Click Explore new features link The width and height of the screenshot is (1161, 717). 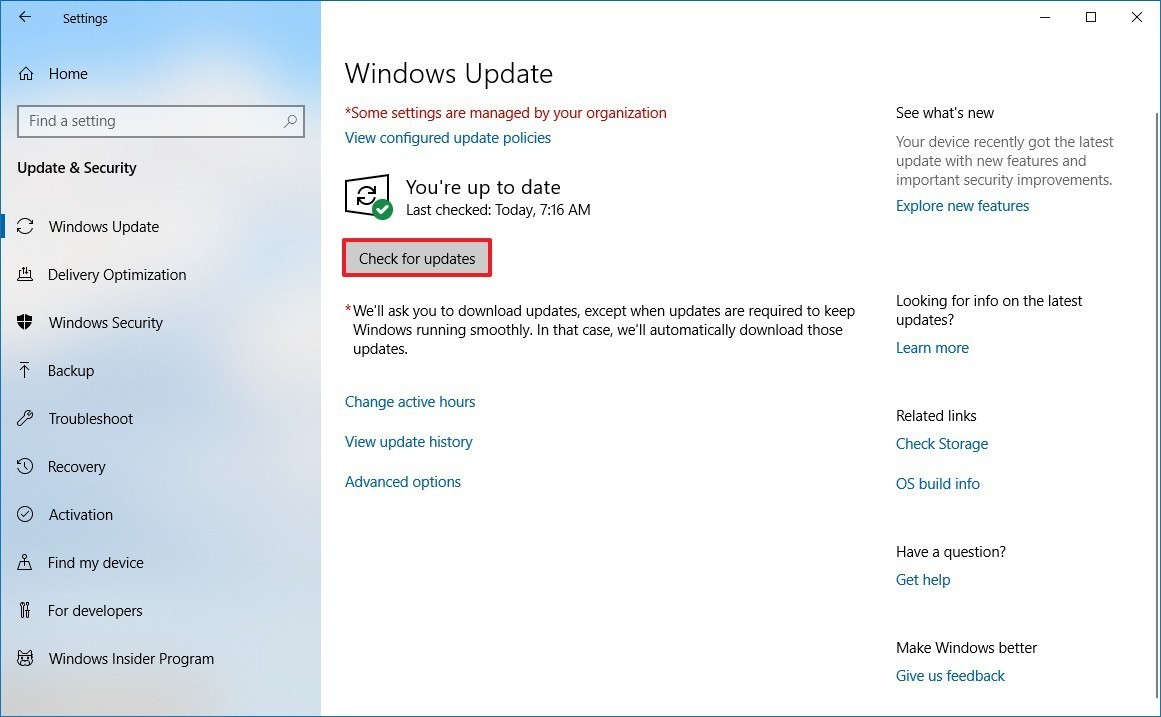click(x=961, y=205)
